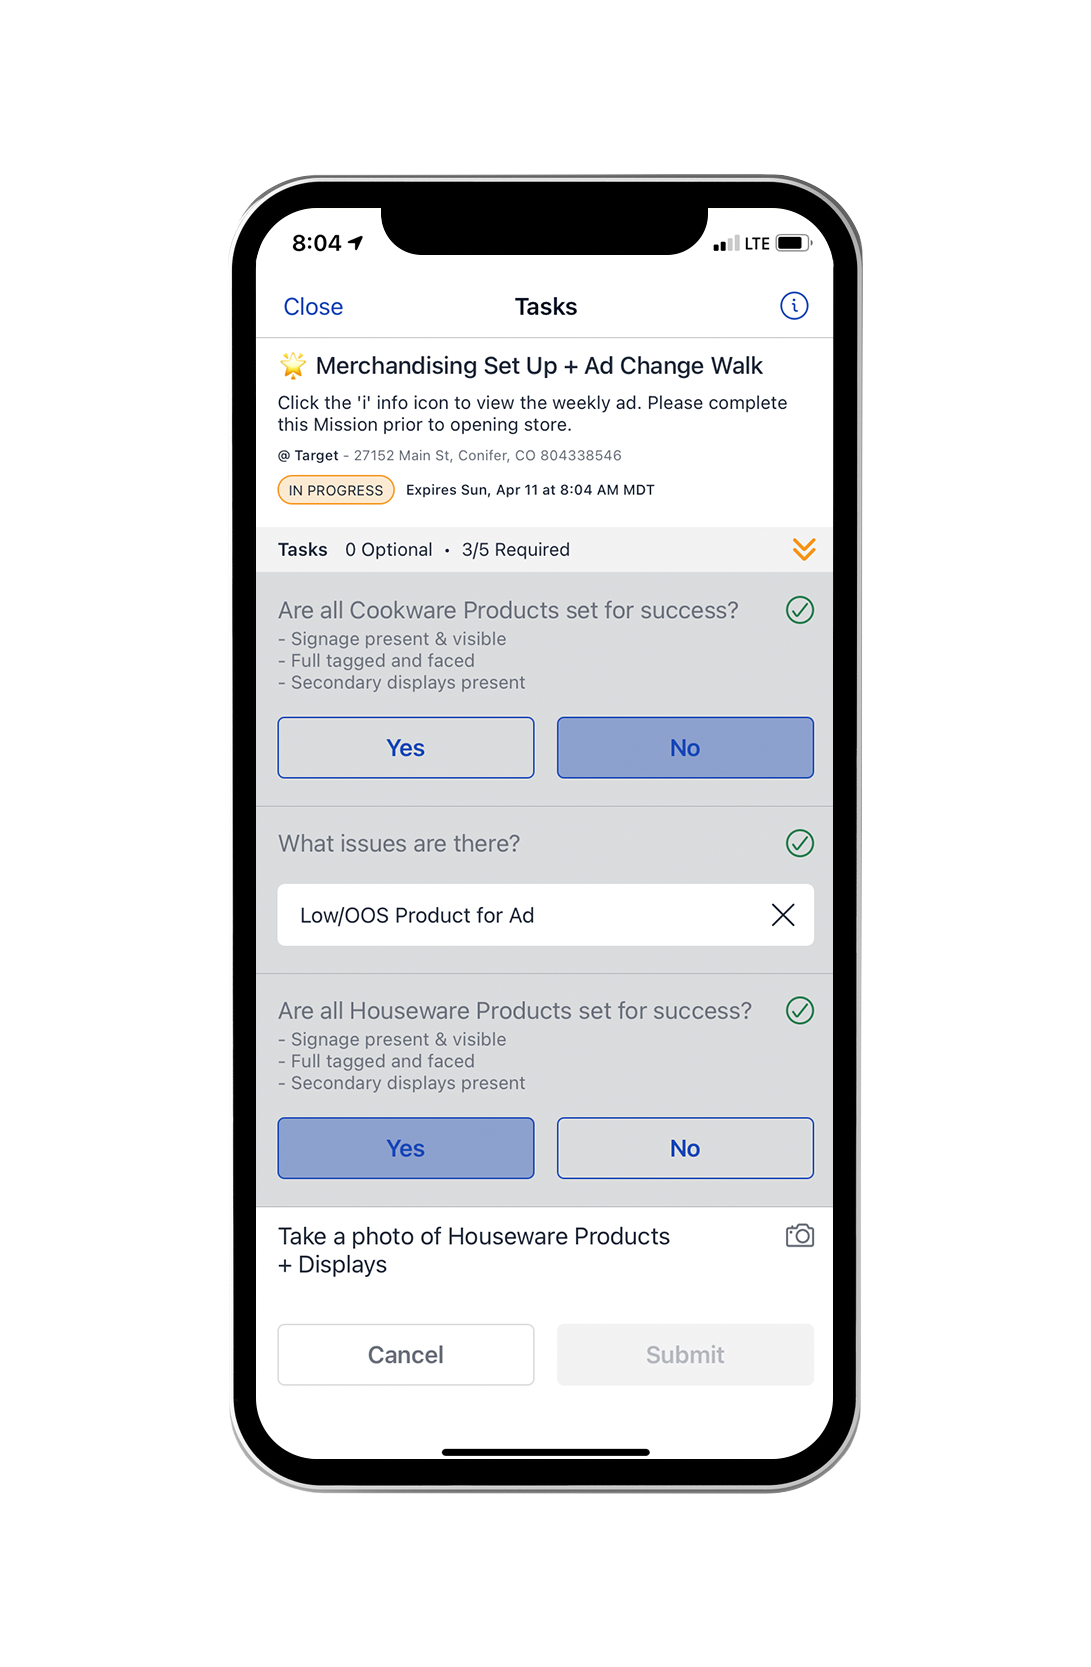
Task: Select No for Cookware Products question
Action: click(685, 748)
